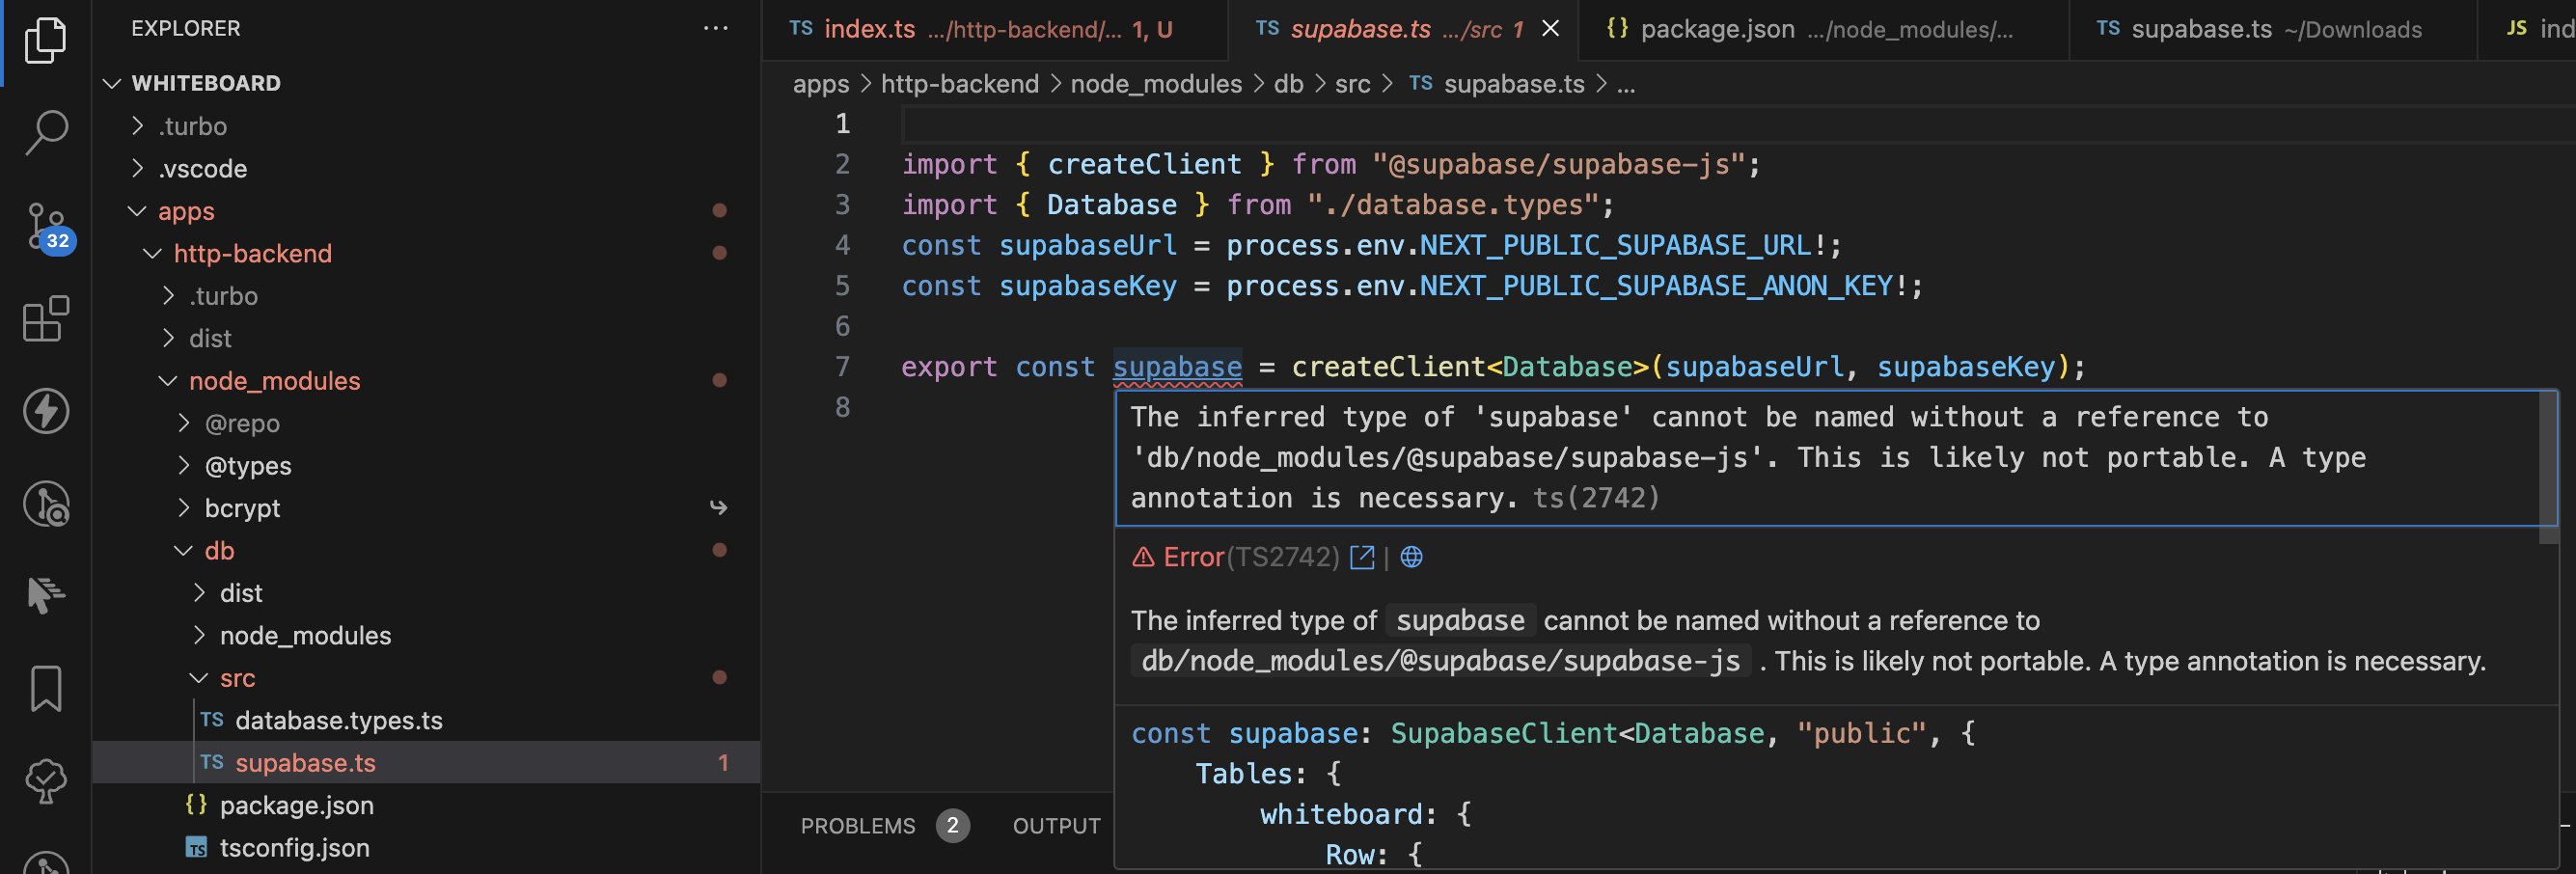Click breadcrumb item apps

[820, 84]
